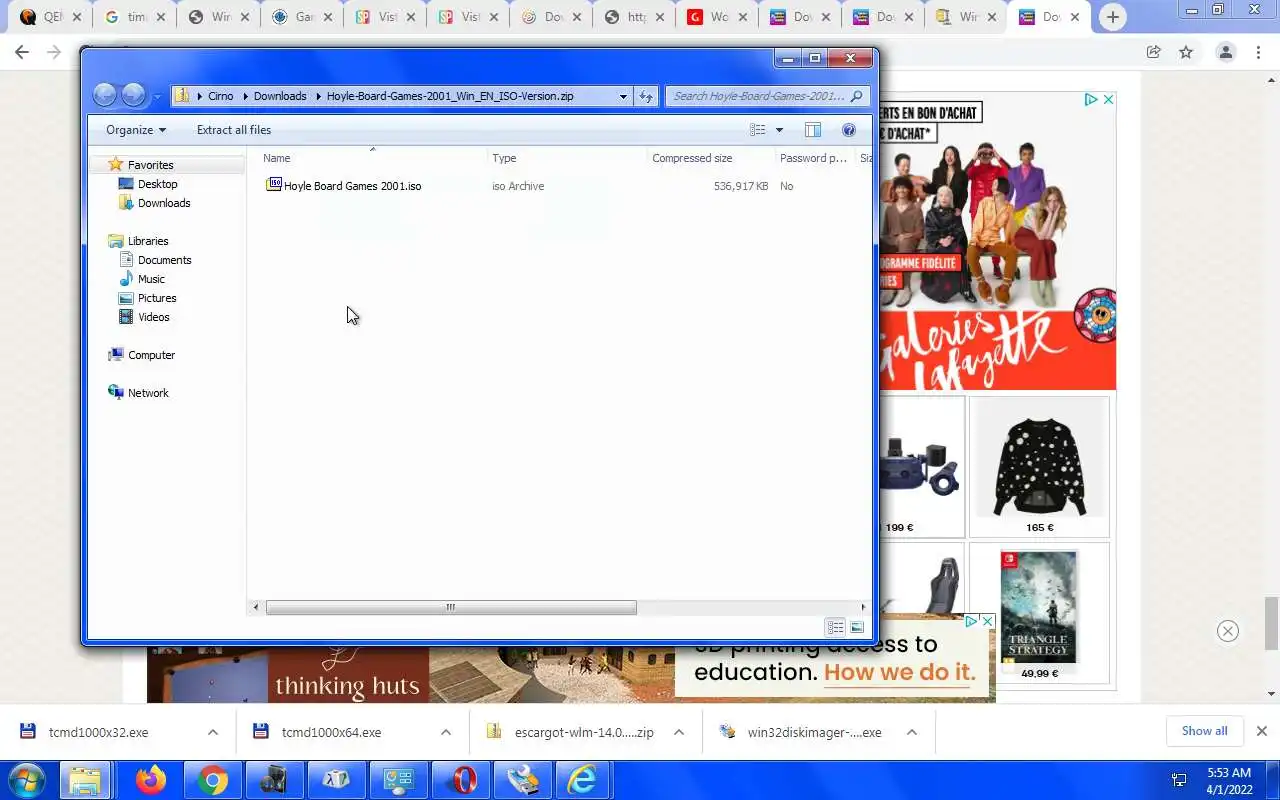
Task: Open the address bar history dropdown
Action: tap(623, 96)
